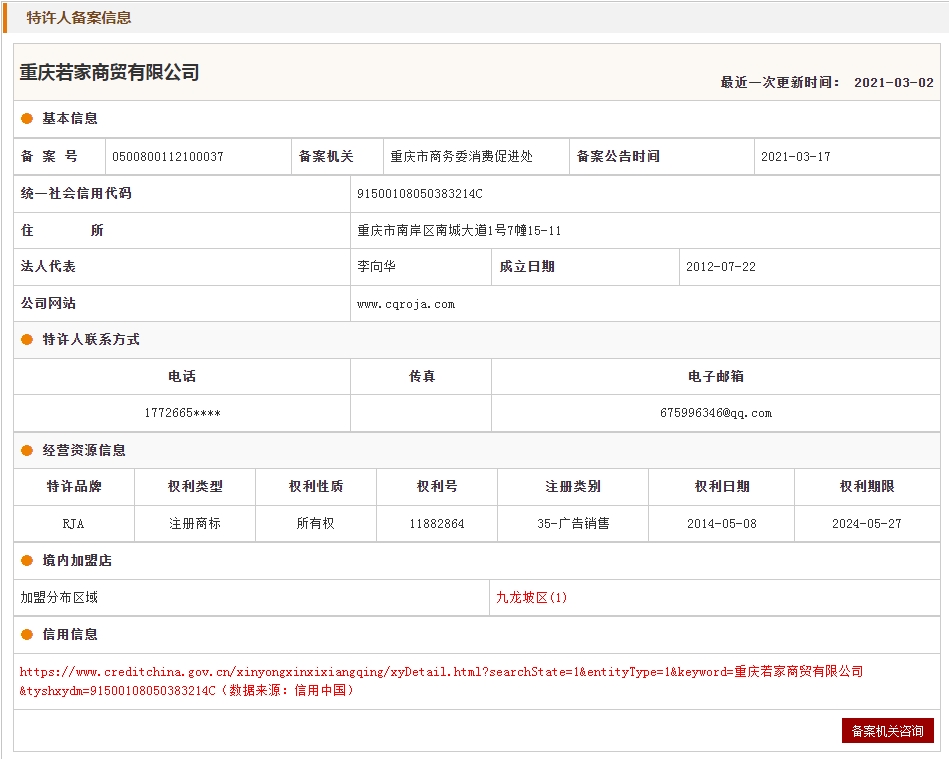Click the brand name RJA cell
The image size is (949, 759).
[x=74, y=524]
